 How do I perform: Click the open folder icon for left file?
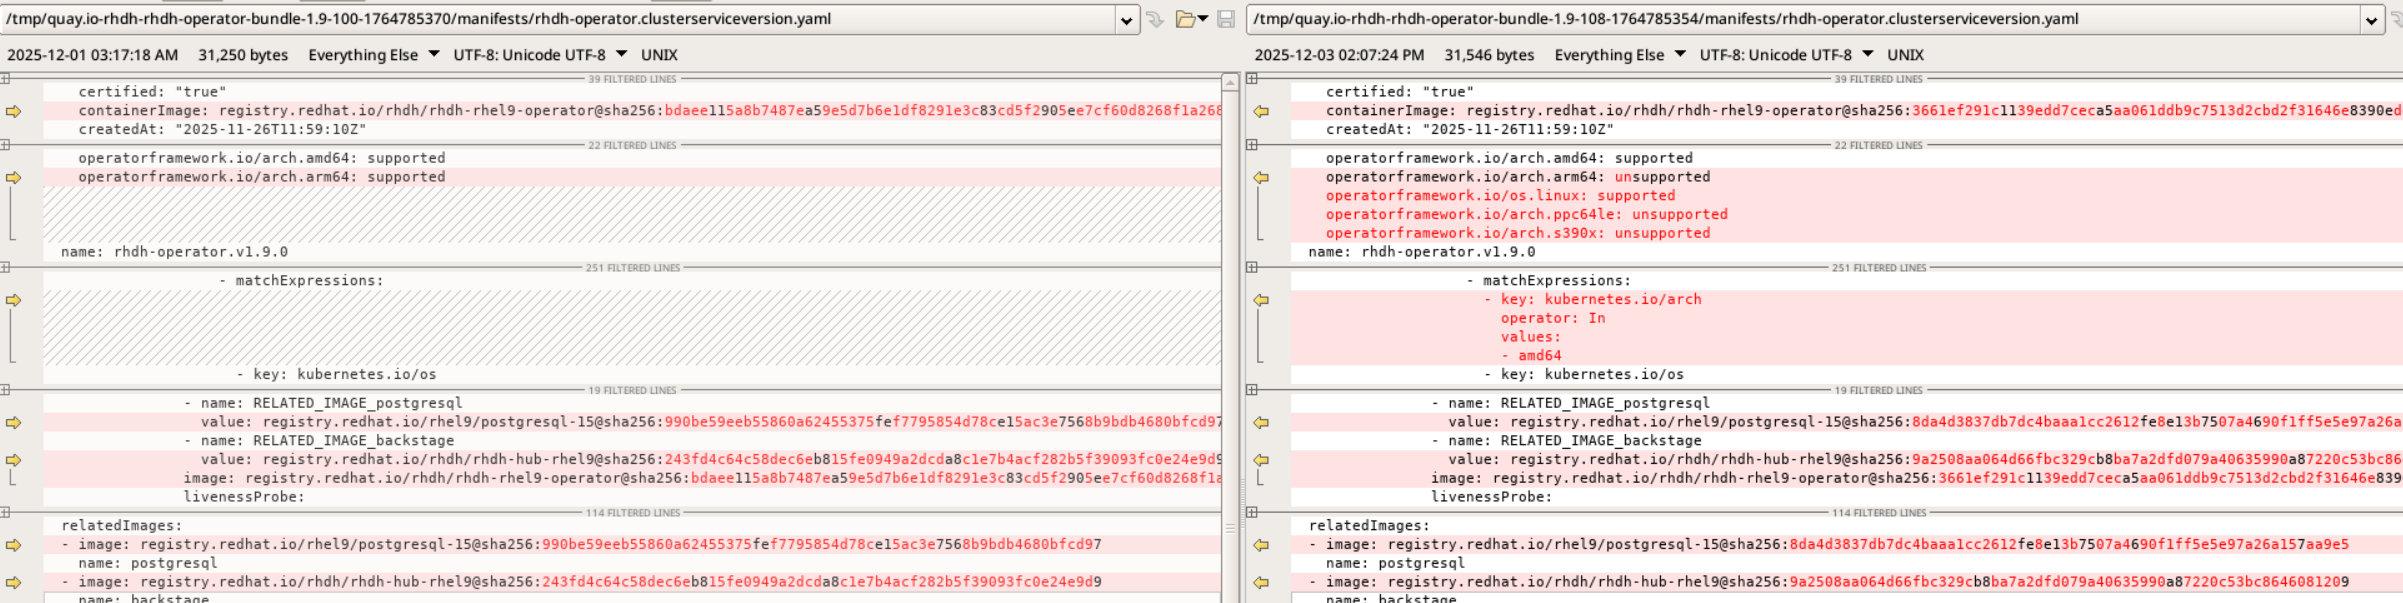pos(1186,19)
